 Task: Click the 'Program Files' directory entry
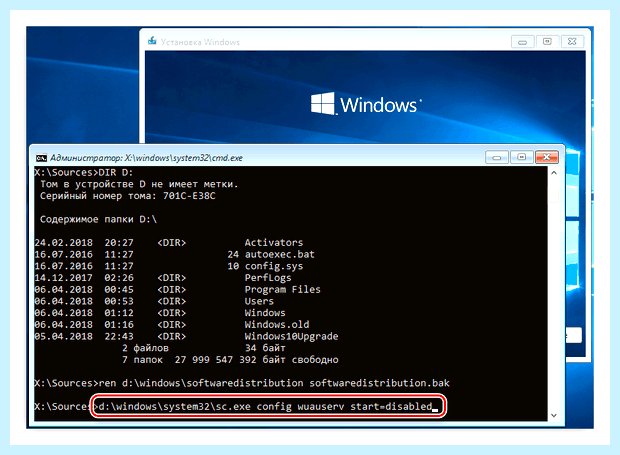(282, 289)
